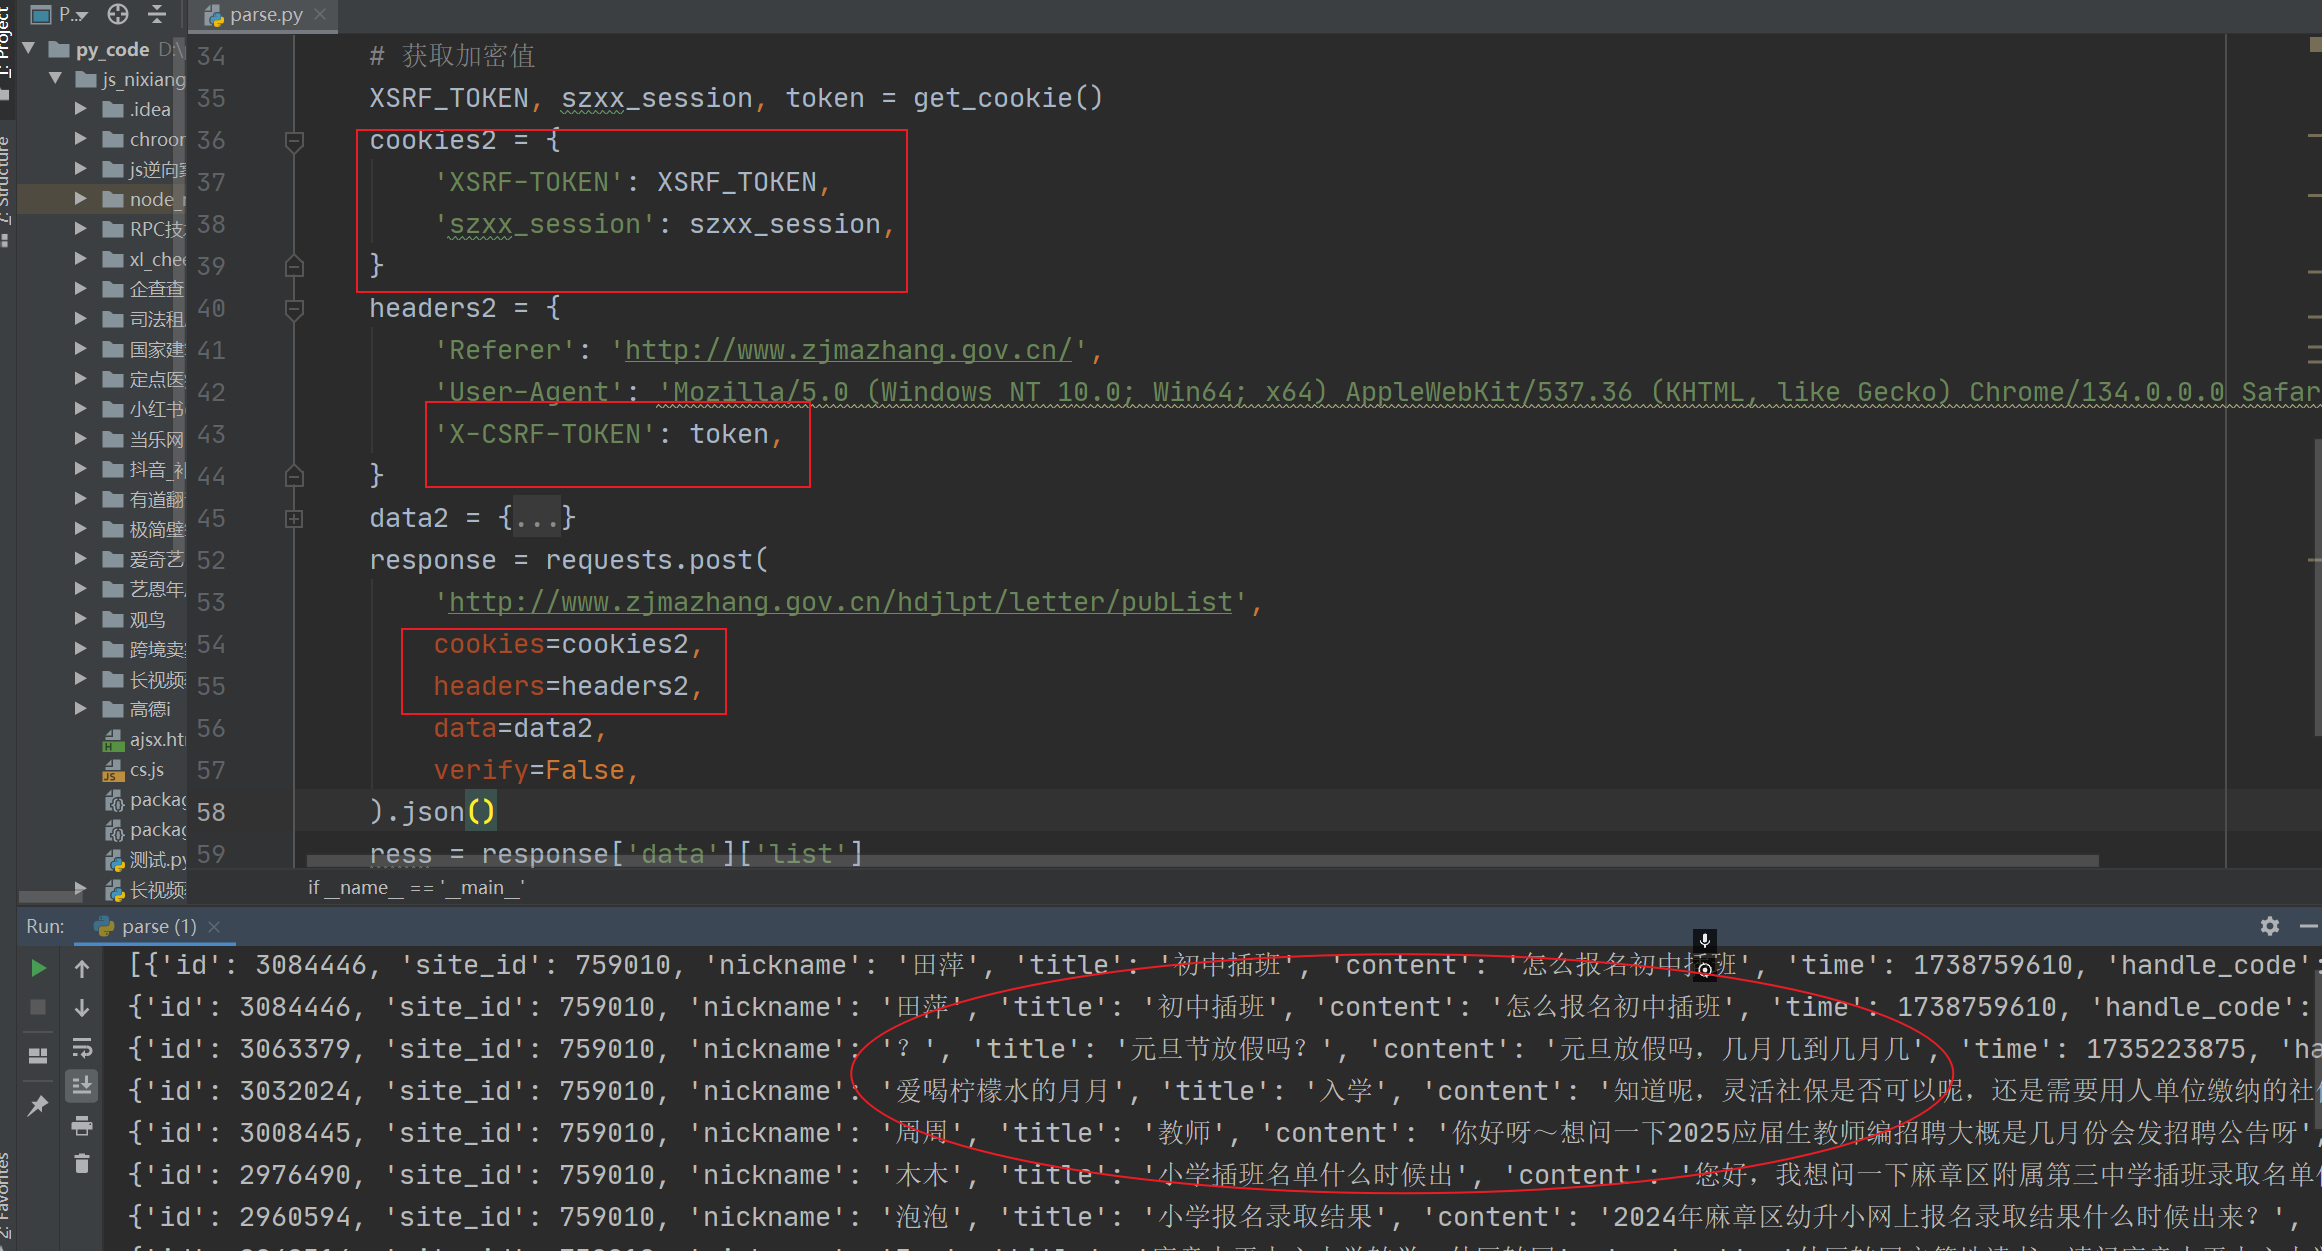This screenshot has height=1251, width=2322.
Task: Click the locate target icon in Project toolbar
Action: point(118,14)
